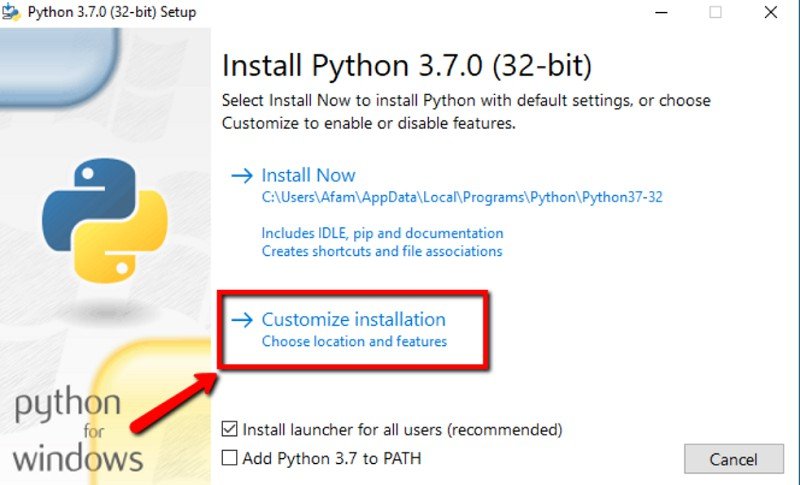This screenshot has width=800, height=485.
Task: Uncheck Install launcher for all users checkbox
Action: [230, 429]
